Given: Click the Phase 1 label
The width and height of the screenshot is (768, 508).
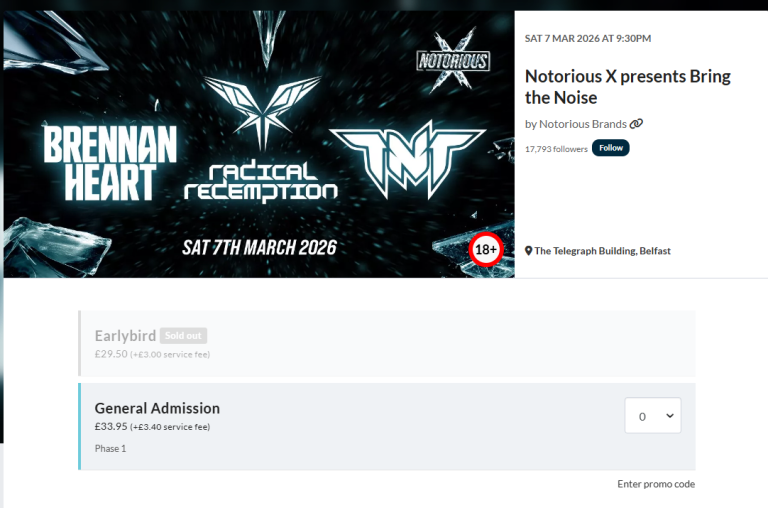Looking at the screenshot, I should pyautogui.click(x=110, y=448).
